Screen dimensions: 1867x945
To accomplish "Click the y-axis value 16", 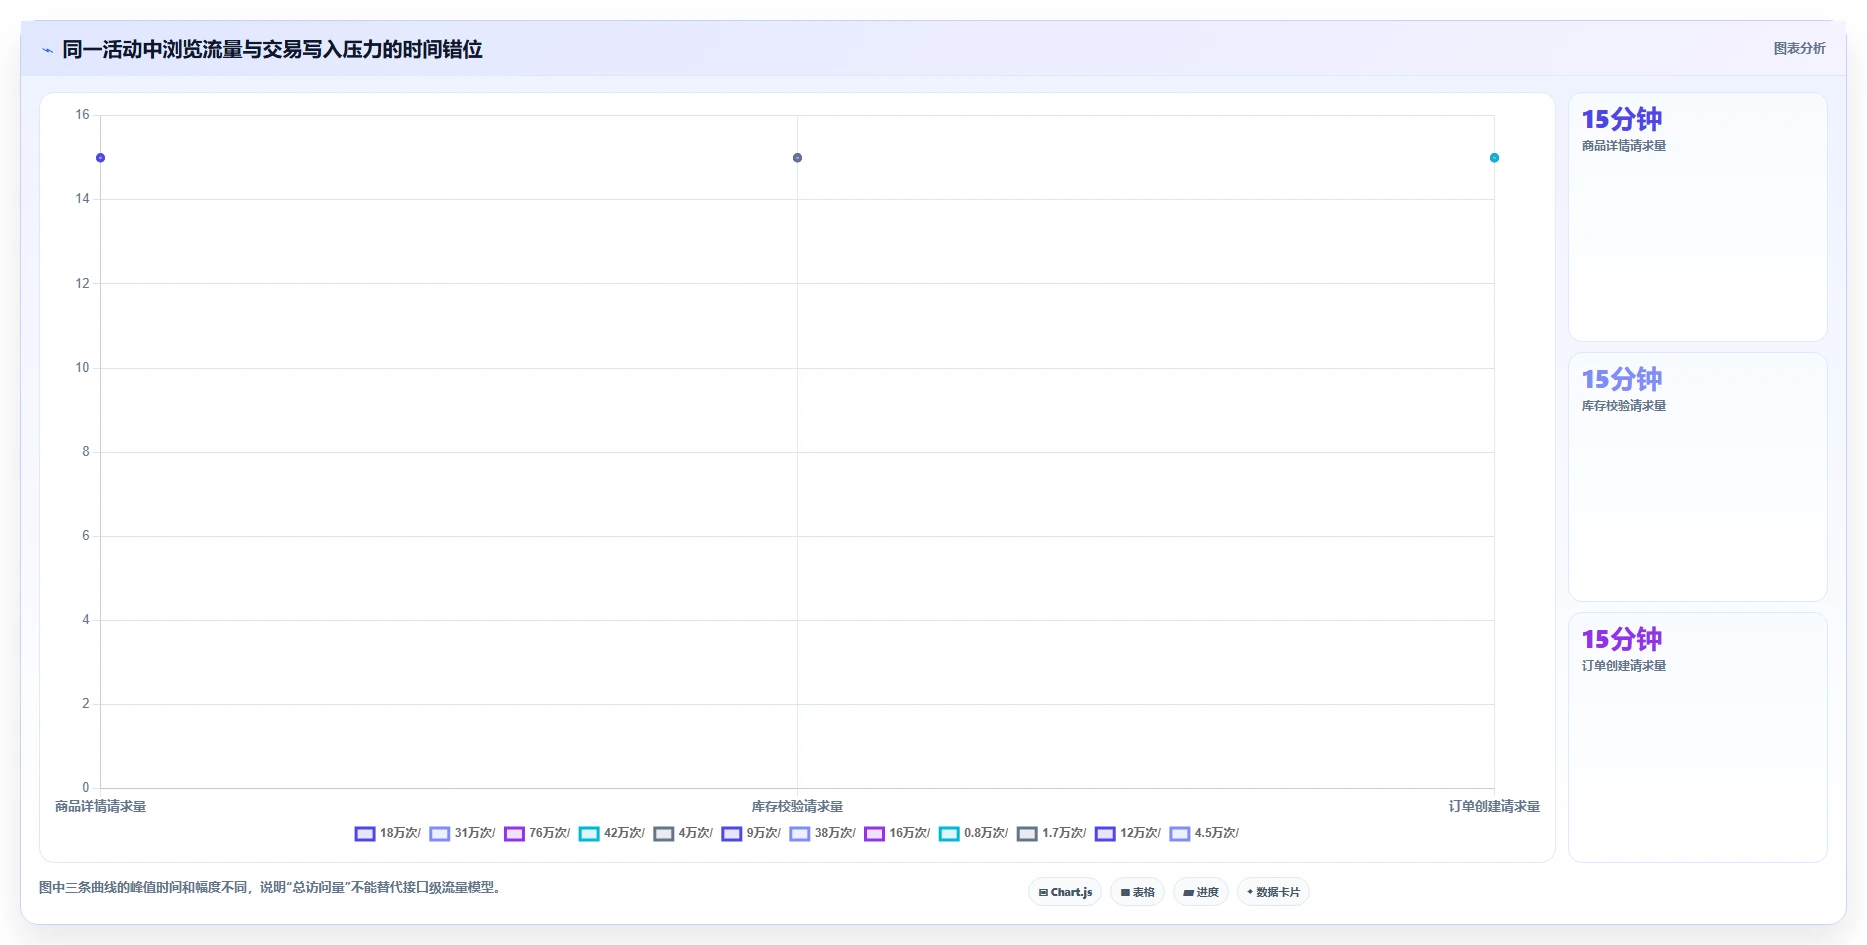I will tap(82, 115).
